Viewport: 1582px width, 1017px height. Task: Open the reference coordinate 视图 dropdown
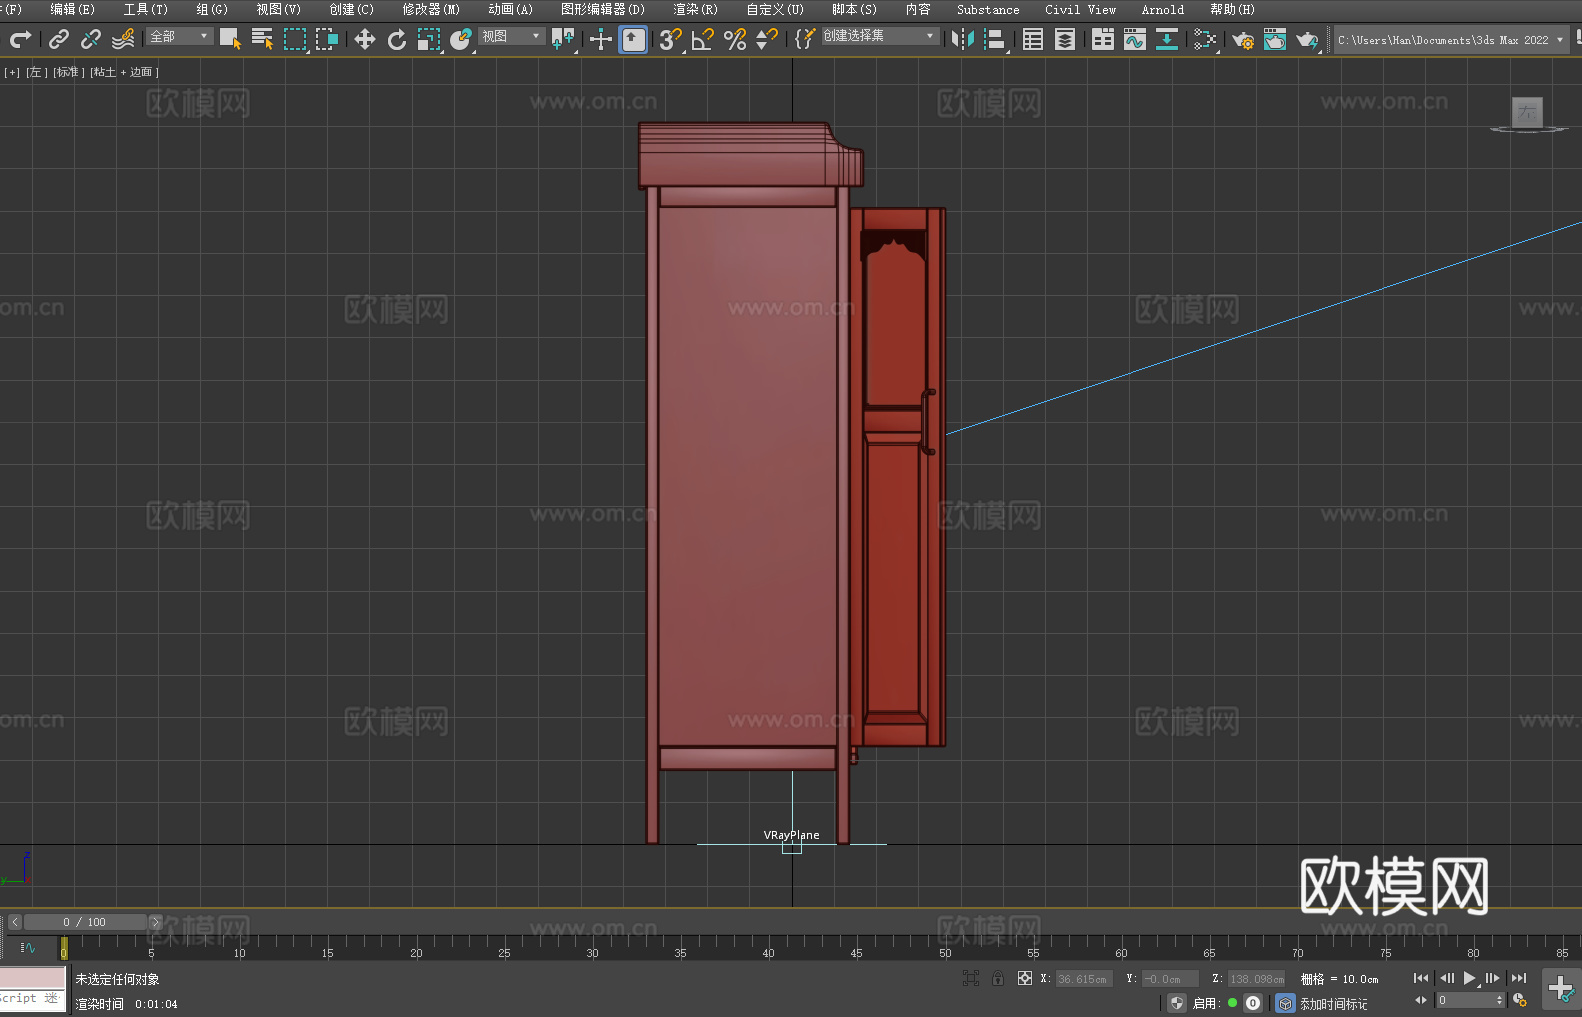[x=511, y=36]
